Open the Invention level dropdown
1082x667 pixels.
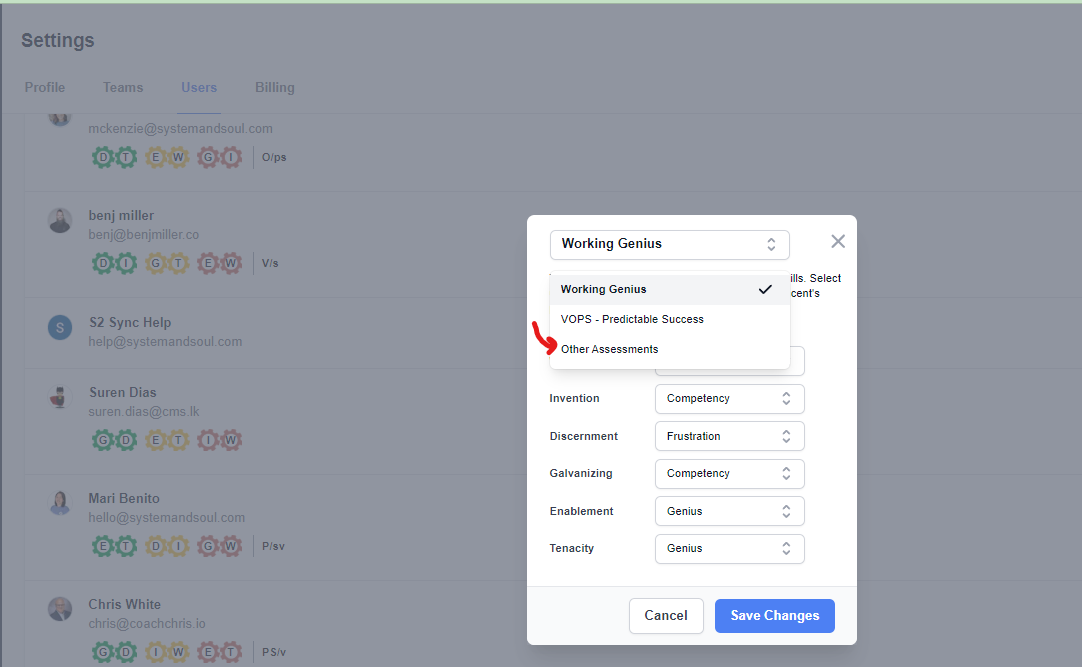pos(729,399)
